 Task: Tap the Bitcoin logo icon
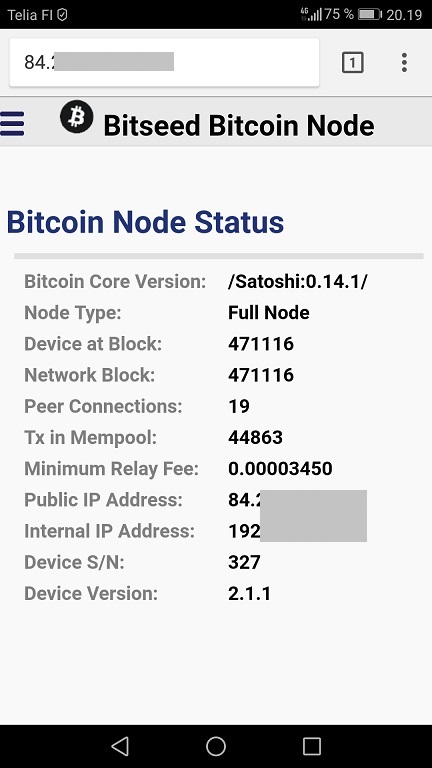pos(77,117)
